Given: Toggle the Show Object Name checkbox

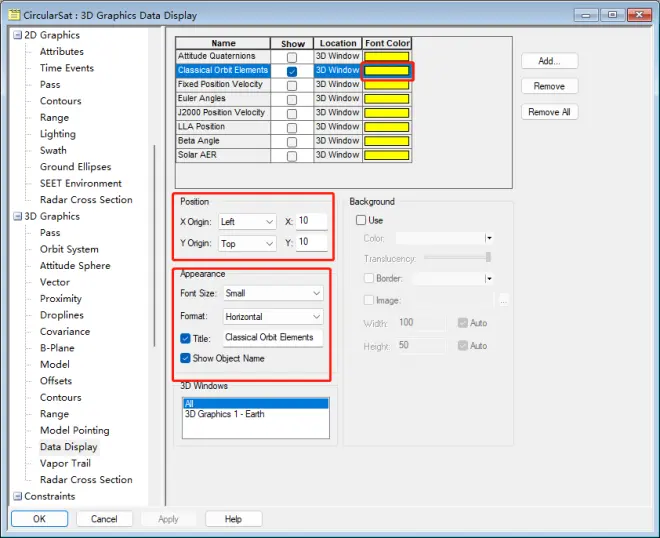Looking at the screenshot, I should pyautogui.click(x=185, y=358).
